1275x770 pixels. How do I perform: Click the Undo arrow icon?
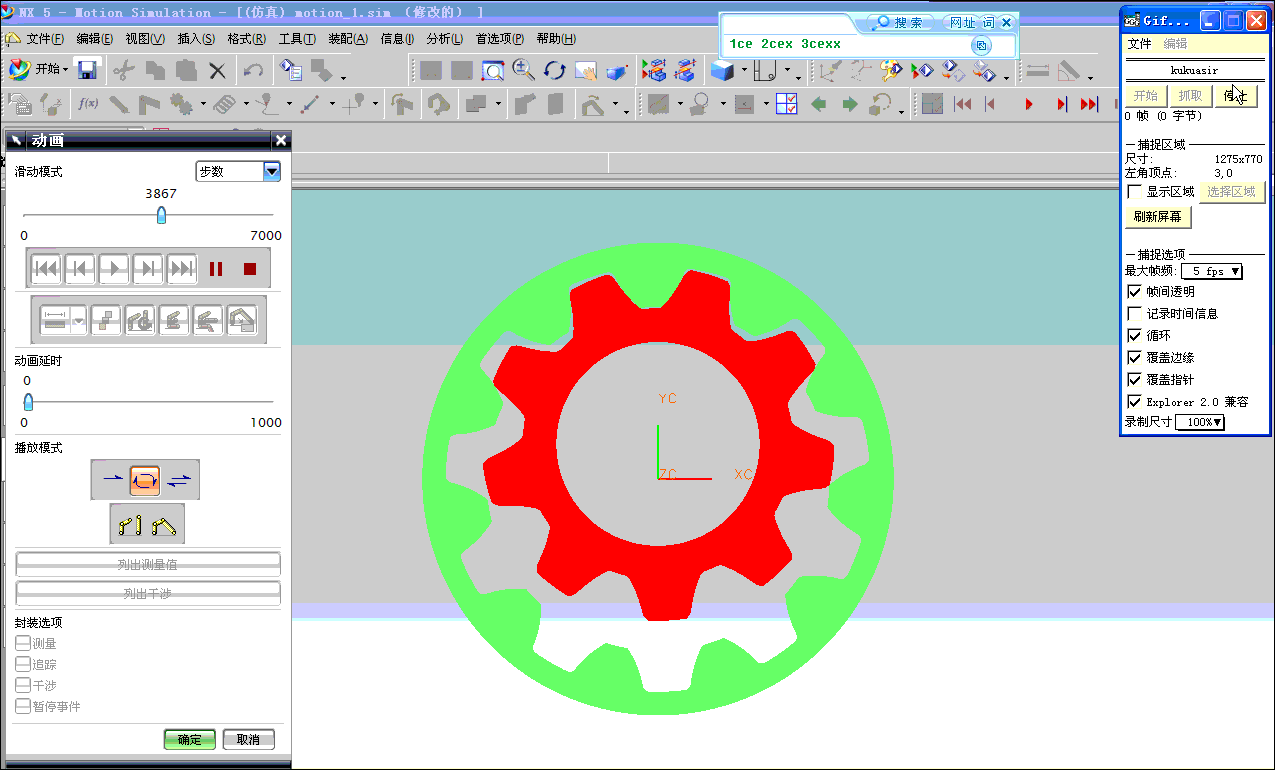coord(253,70)
